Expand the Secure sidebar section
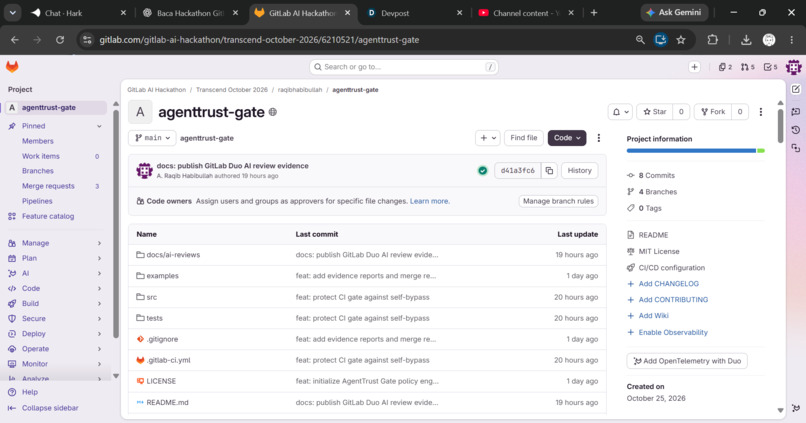The width and height of the screenshot is (806, 423). pyautogui.click(x=99, y=319)
